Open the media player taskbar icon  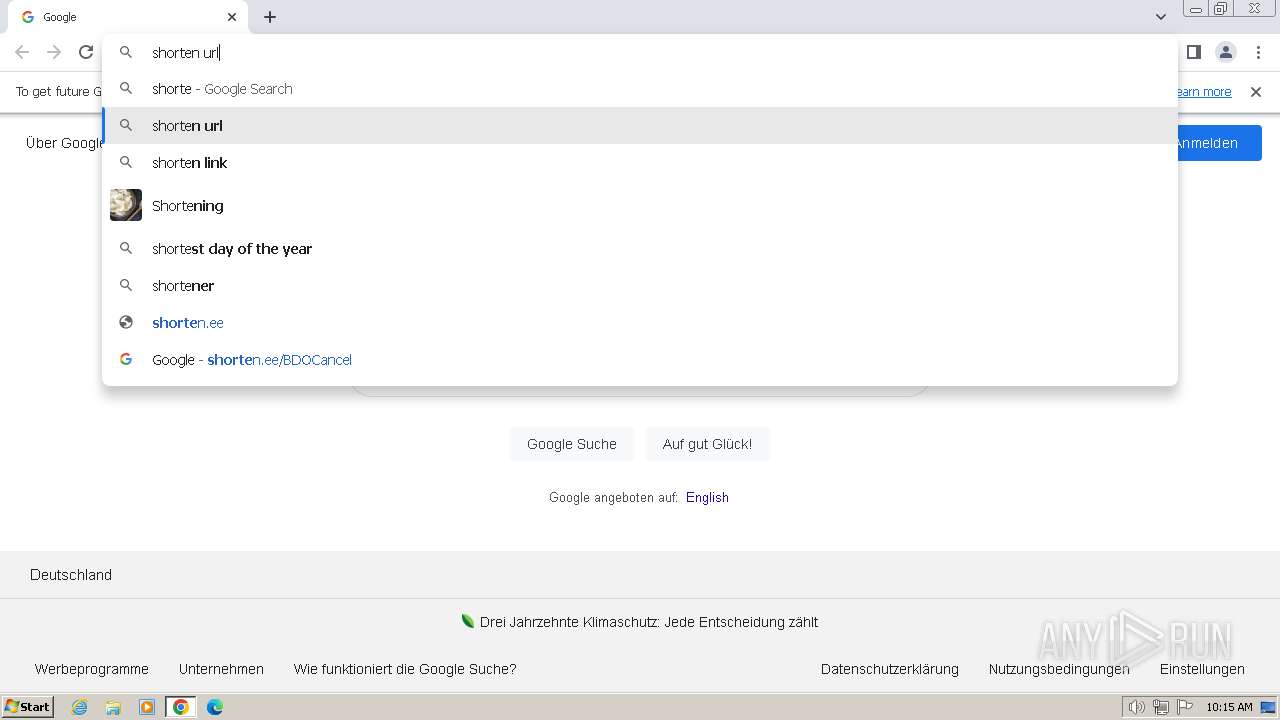tap(147, 707)
